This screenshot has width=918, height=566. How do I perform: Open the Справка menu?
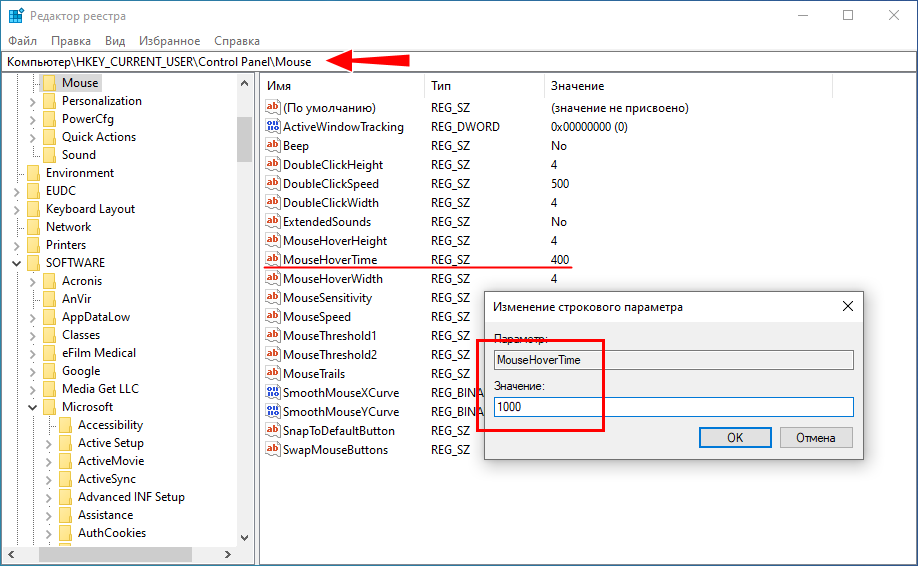[x=237, y=40]
